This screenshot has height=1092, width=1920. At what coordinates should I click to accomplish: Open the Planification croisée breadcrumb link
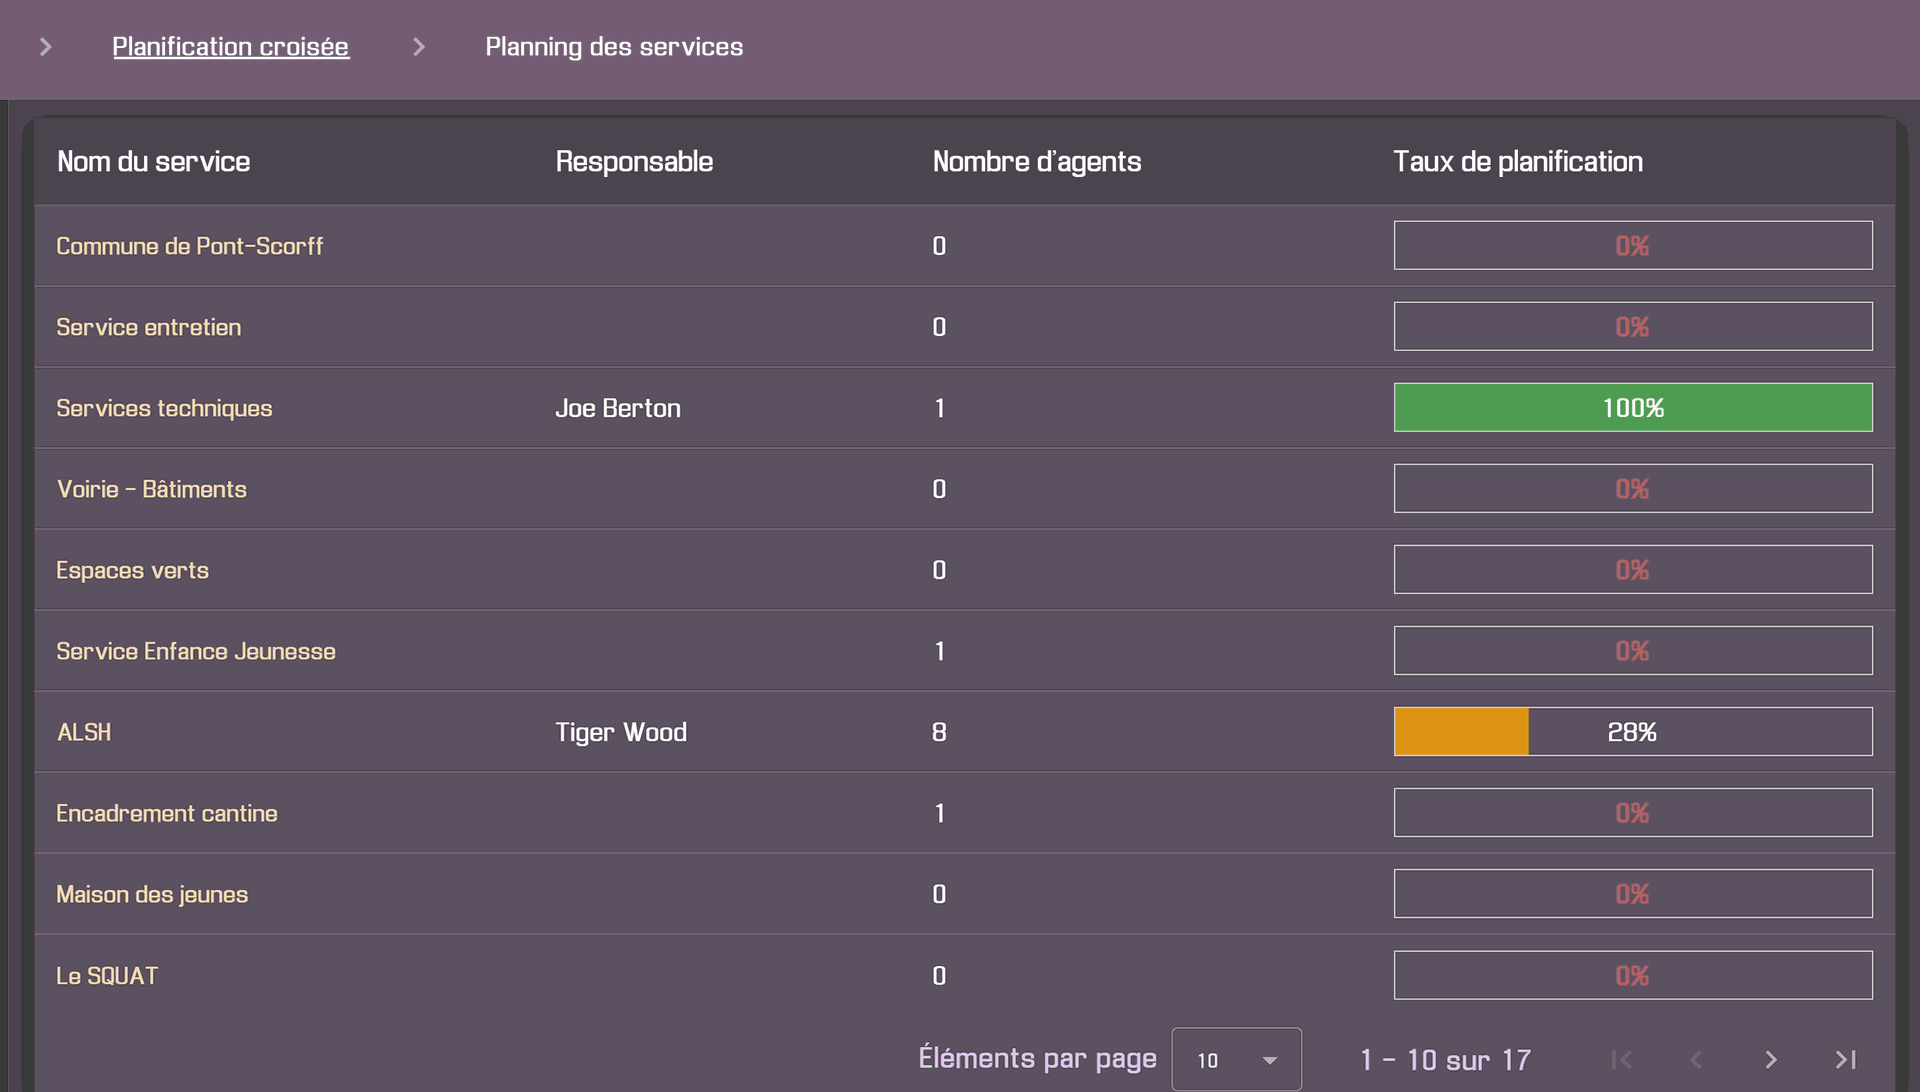(230, 47)
